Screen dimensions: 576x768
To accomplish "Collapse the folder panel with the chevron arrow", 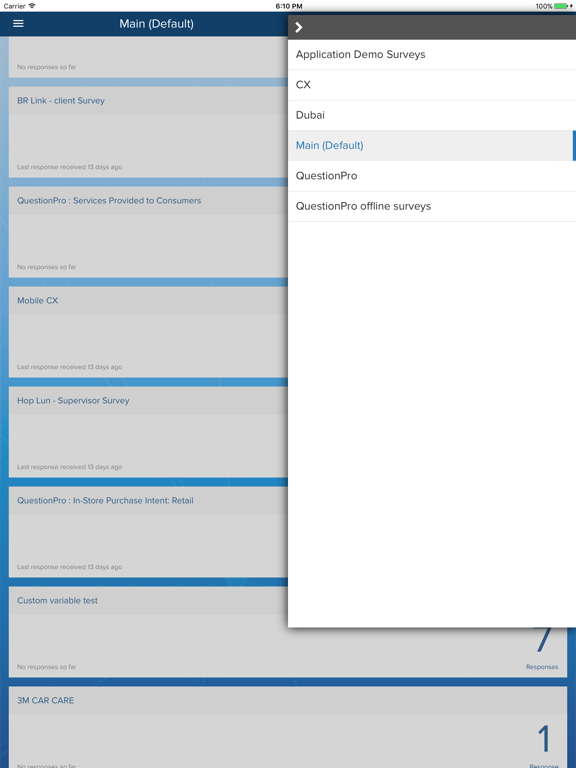I will (299, 27).
